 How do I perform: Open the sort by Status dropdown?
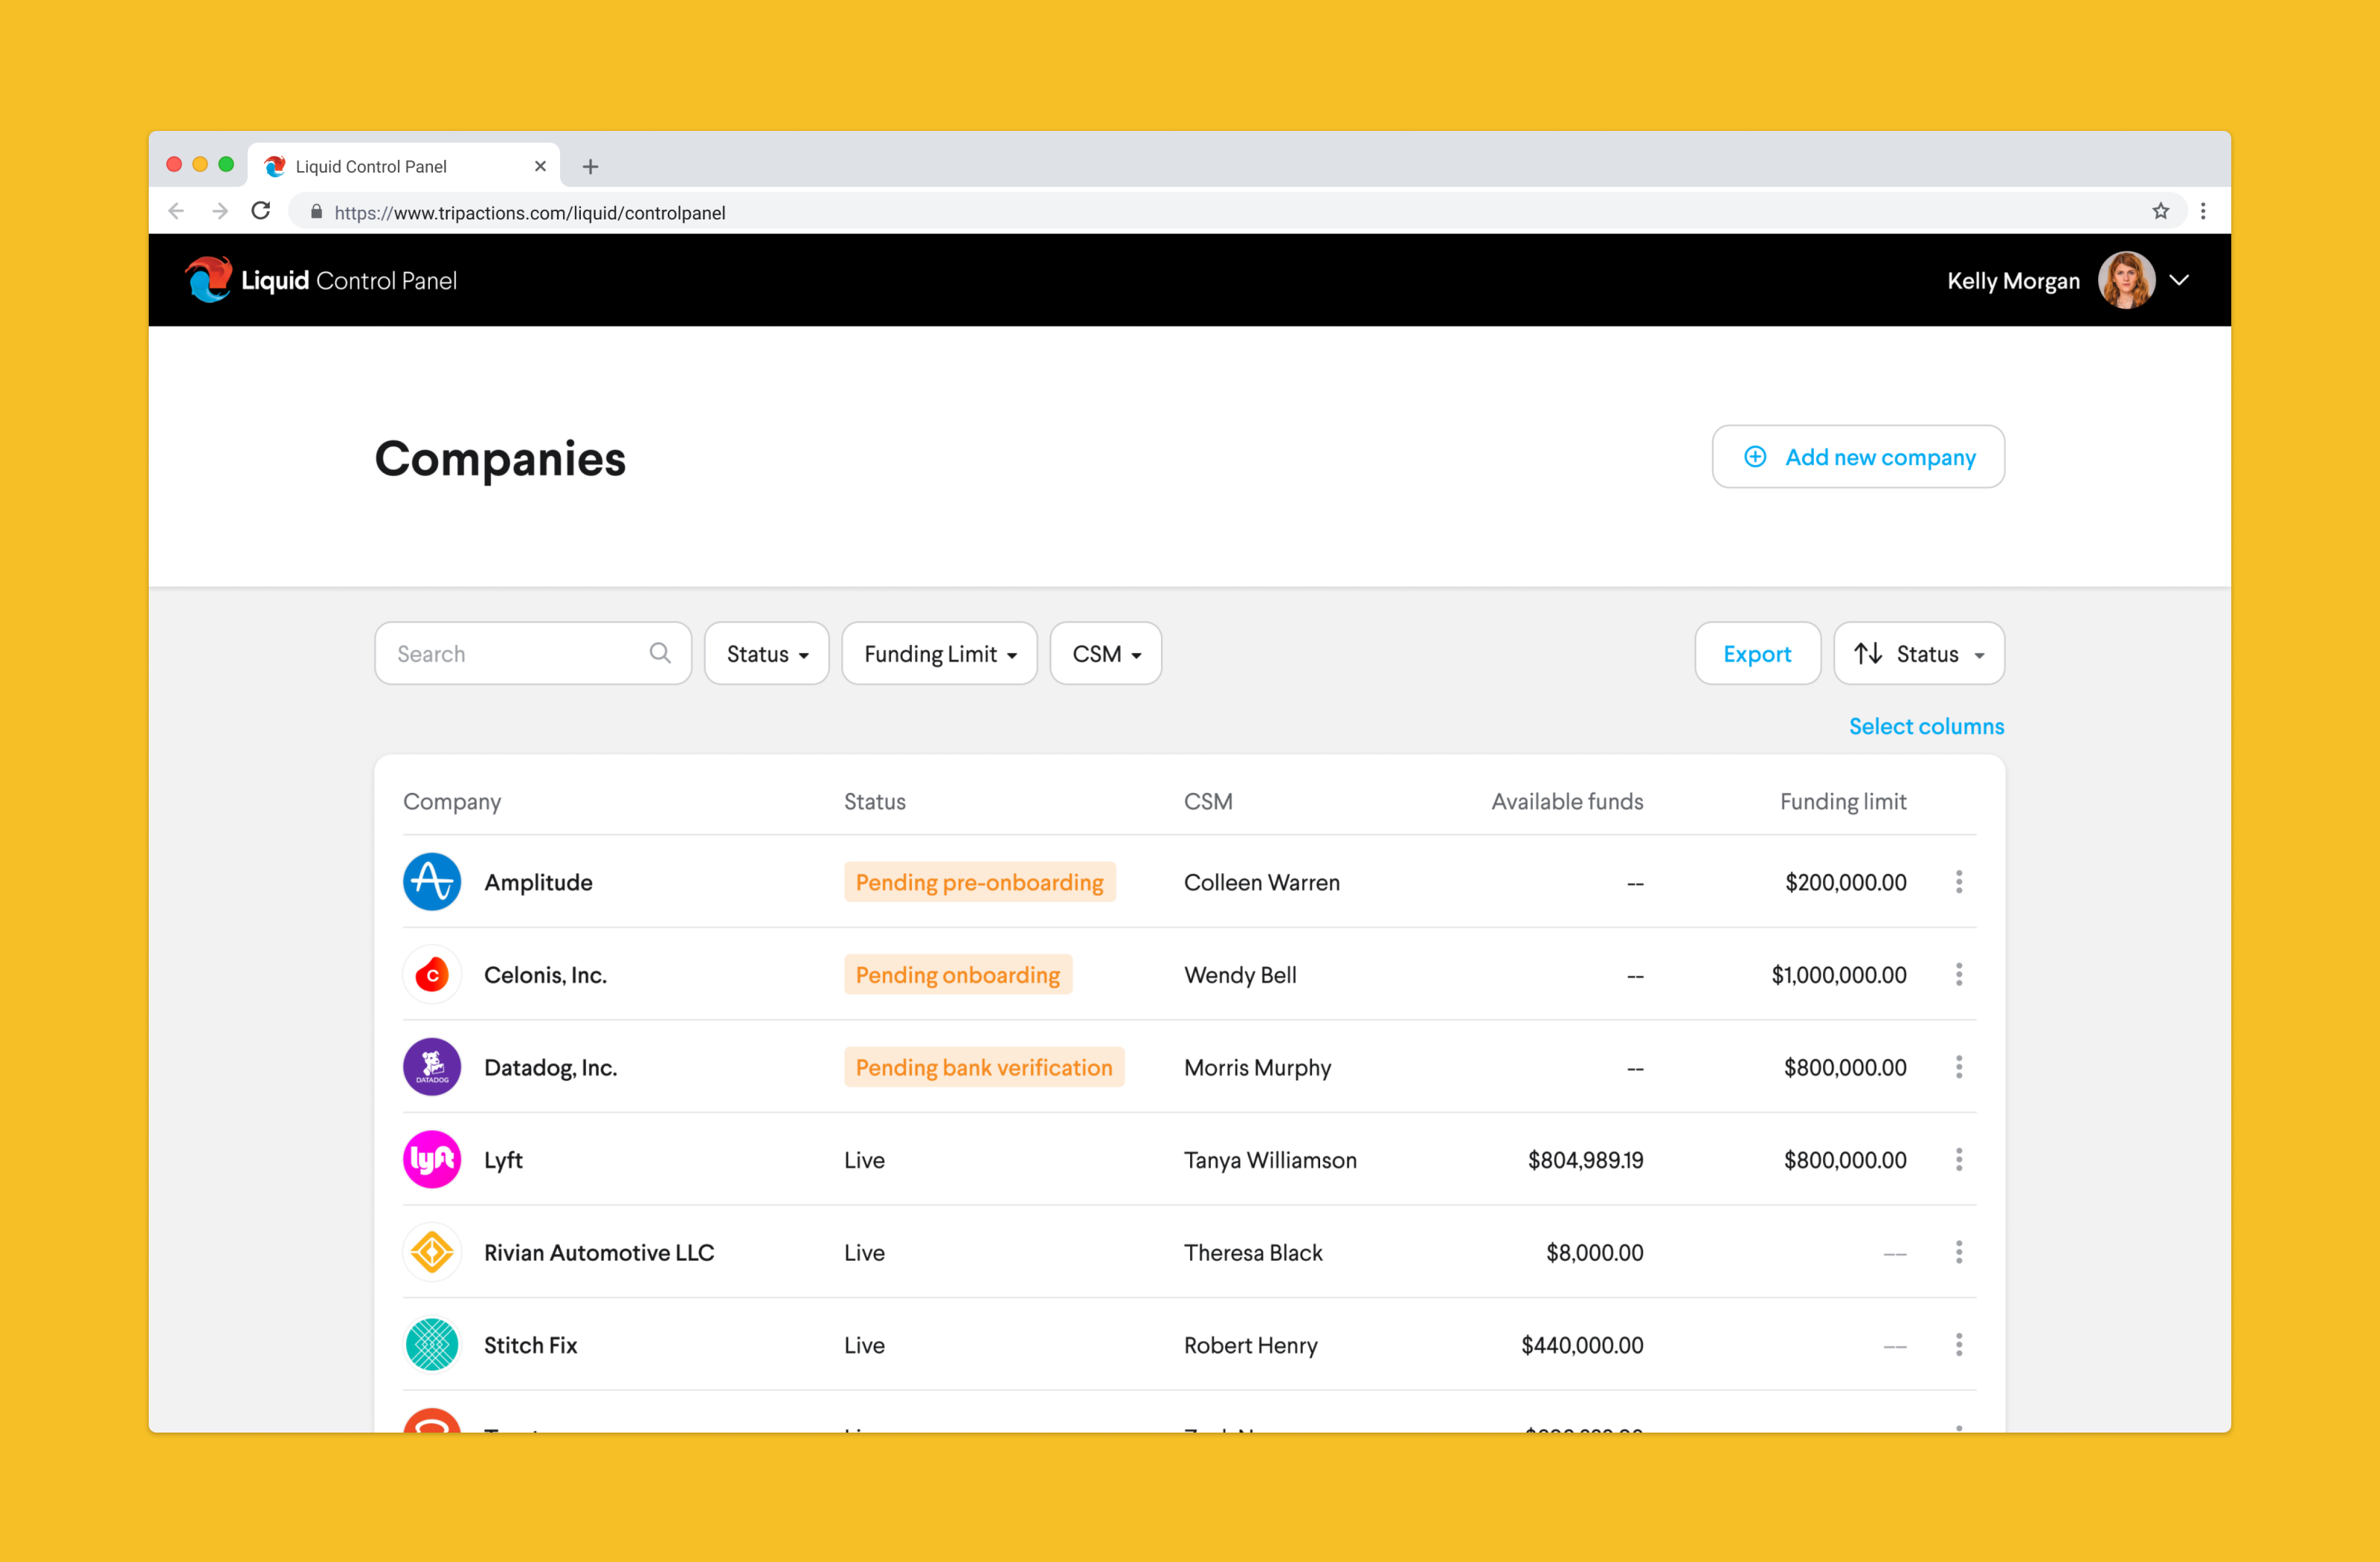pyautogui.click(x=1918, y=654)
